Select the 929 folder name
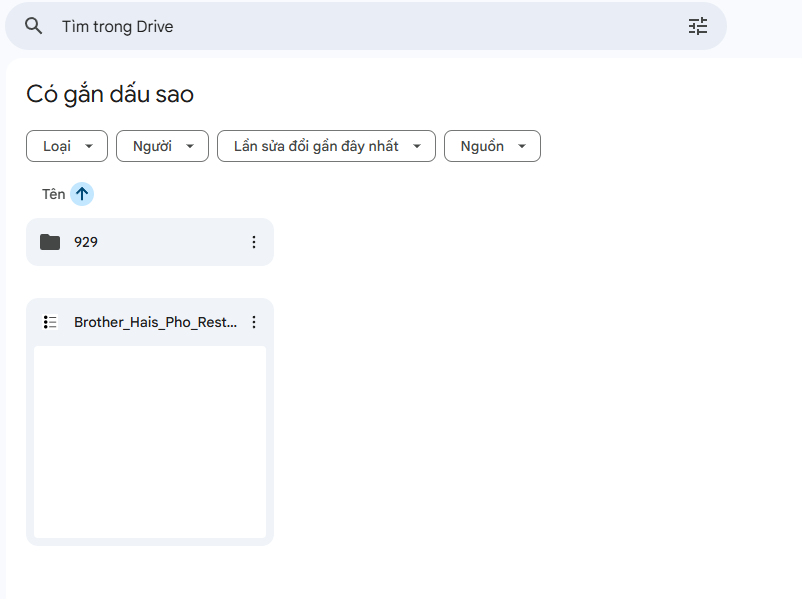Screen dimensions: 802x599 tap(86, 242)
